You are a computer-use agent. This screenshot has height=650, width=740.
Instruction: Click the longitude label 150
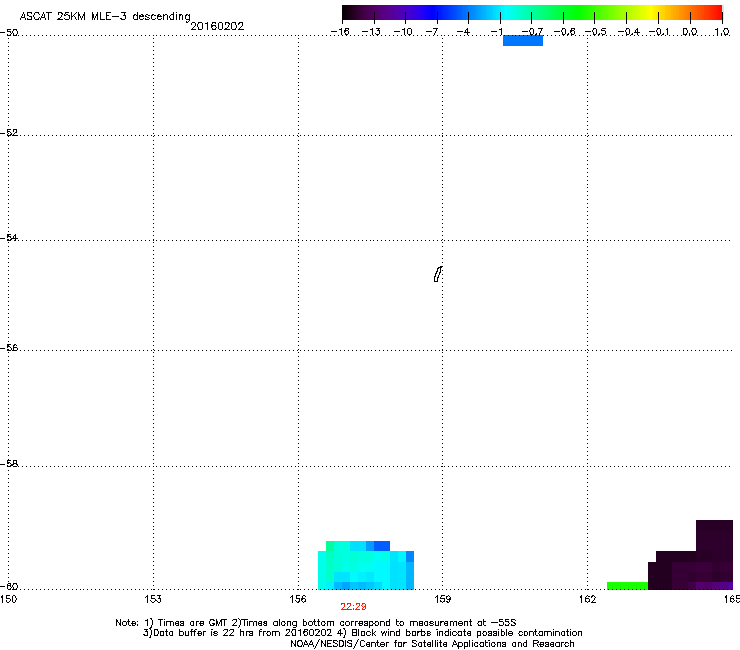click(8, 599)
